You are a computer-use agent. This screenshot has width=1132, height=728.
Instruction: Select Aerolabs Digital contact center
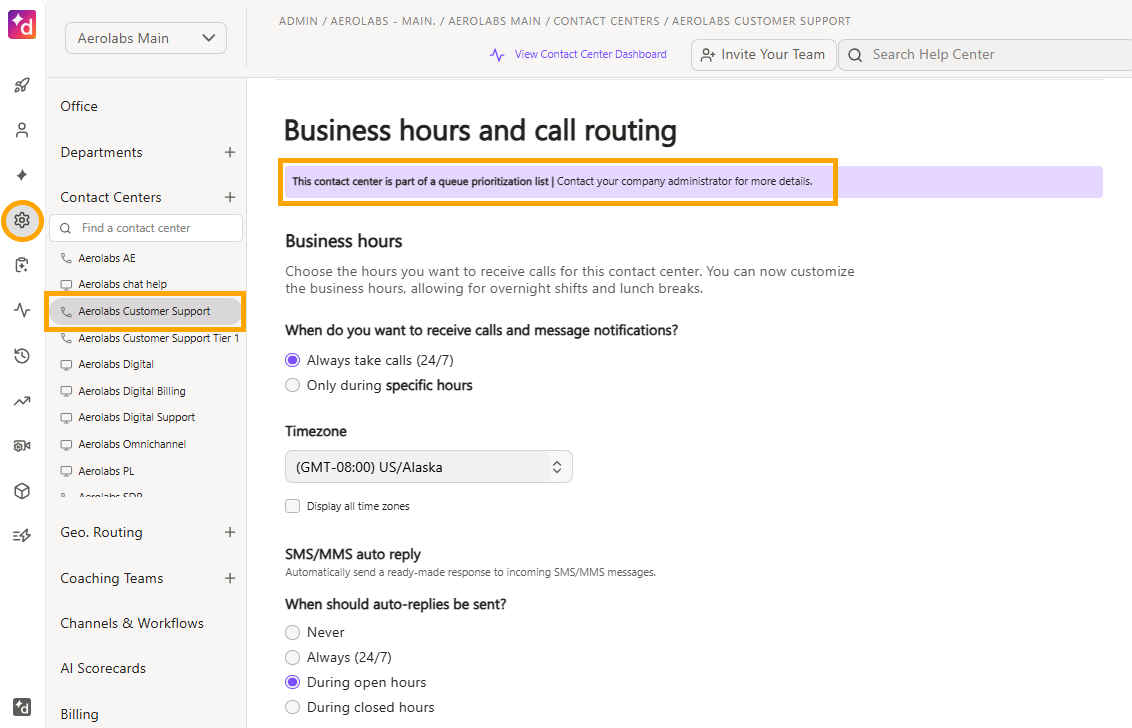[116, 364]
